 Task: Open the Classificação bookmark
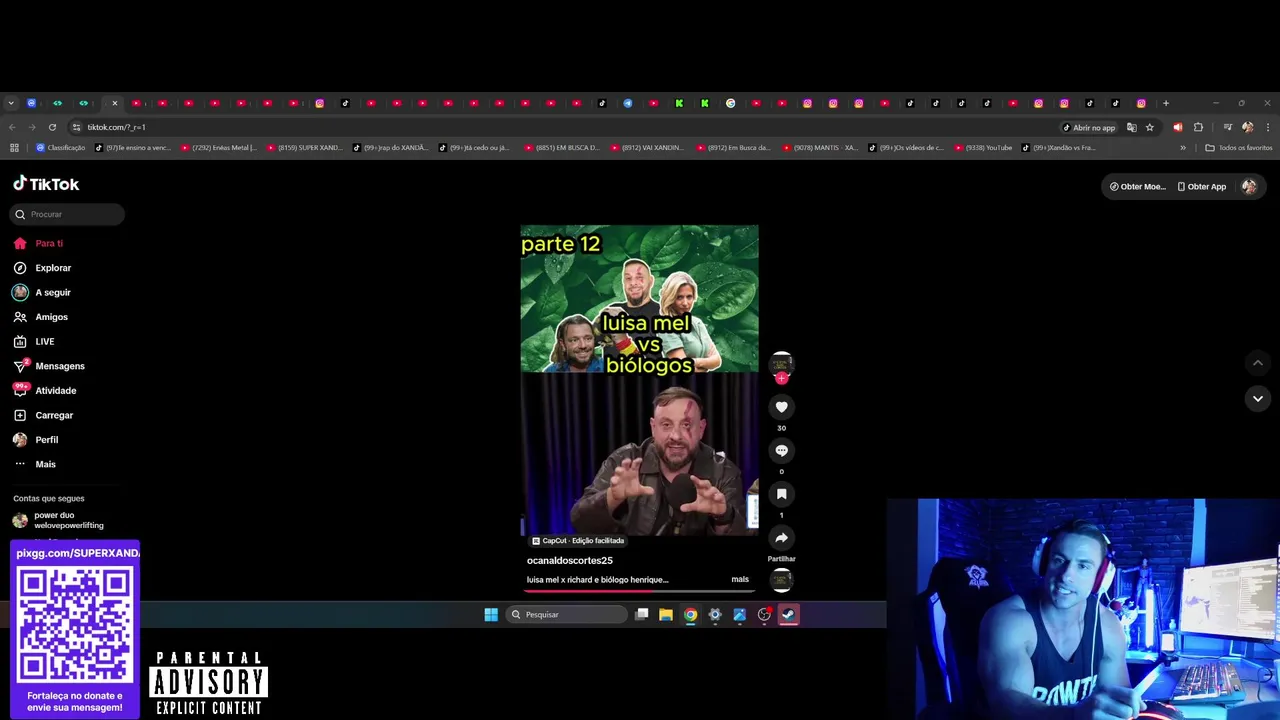[x=60, y=148]
